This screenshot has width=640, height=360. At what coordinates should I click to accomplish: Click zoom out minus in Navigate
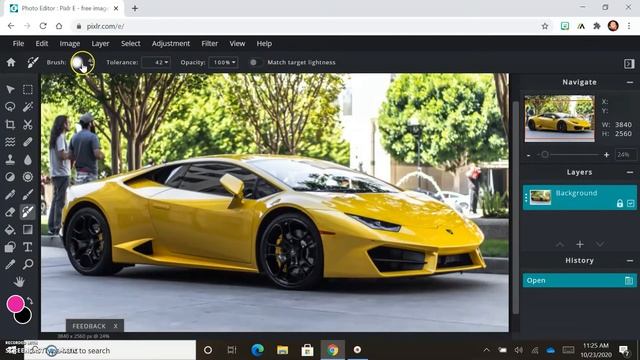[529, 155]
